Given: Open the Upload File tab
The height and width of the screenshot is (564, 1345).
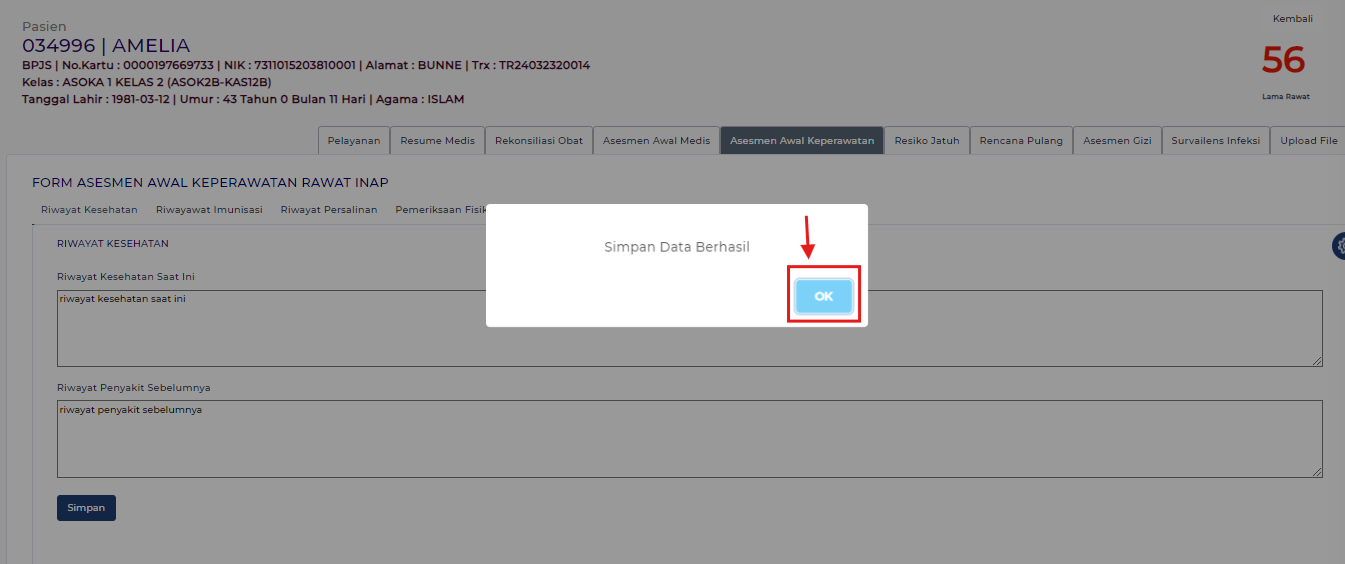Looking at the screenshot, I should point(1308,141).
